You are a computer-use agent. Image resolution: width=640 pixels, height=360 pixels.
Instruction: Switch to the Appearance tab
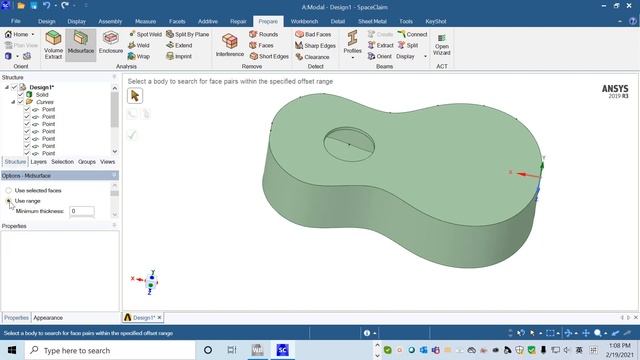pos(48,318)
